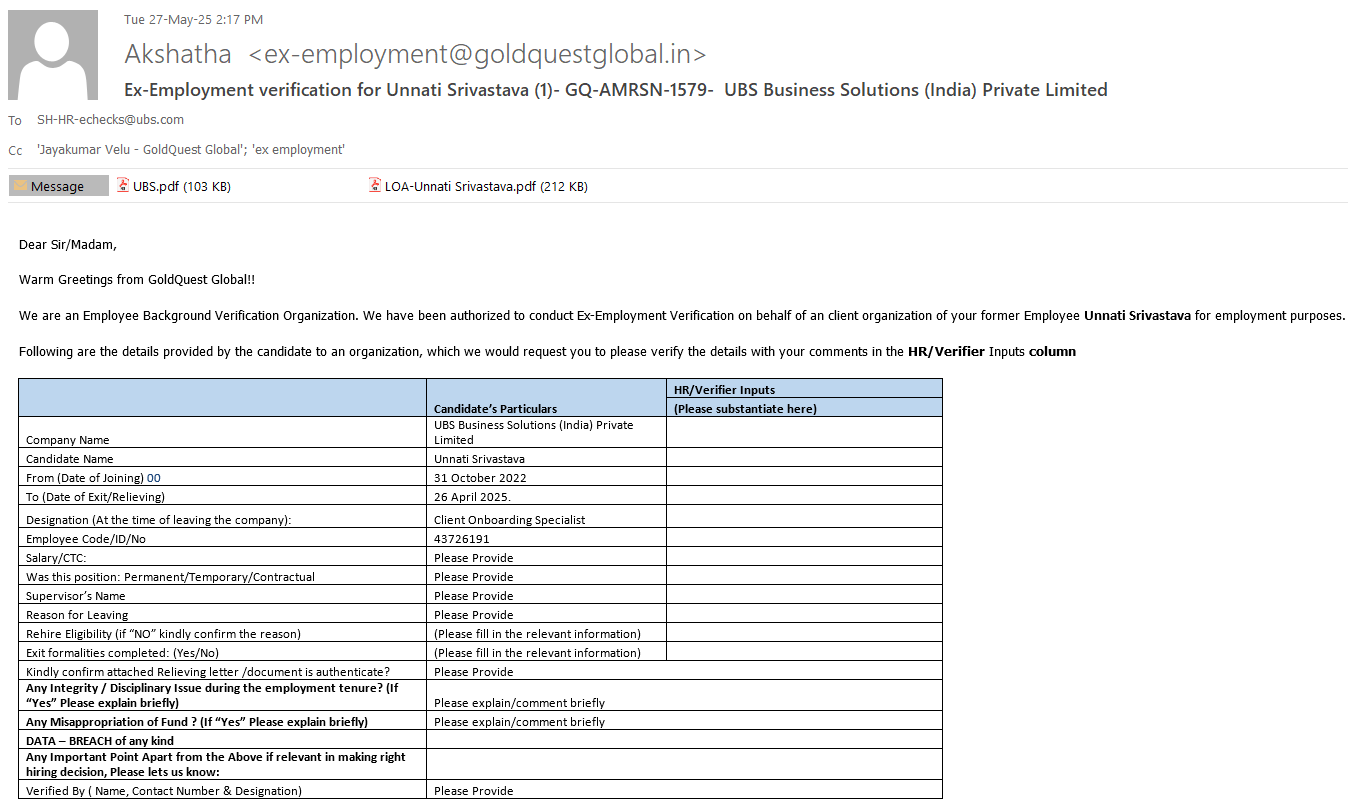The height and width of the screenshot is (810, 1348).
Task: Open the UBS.pdf attachment
Action: 181,186
